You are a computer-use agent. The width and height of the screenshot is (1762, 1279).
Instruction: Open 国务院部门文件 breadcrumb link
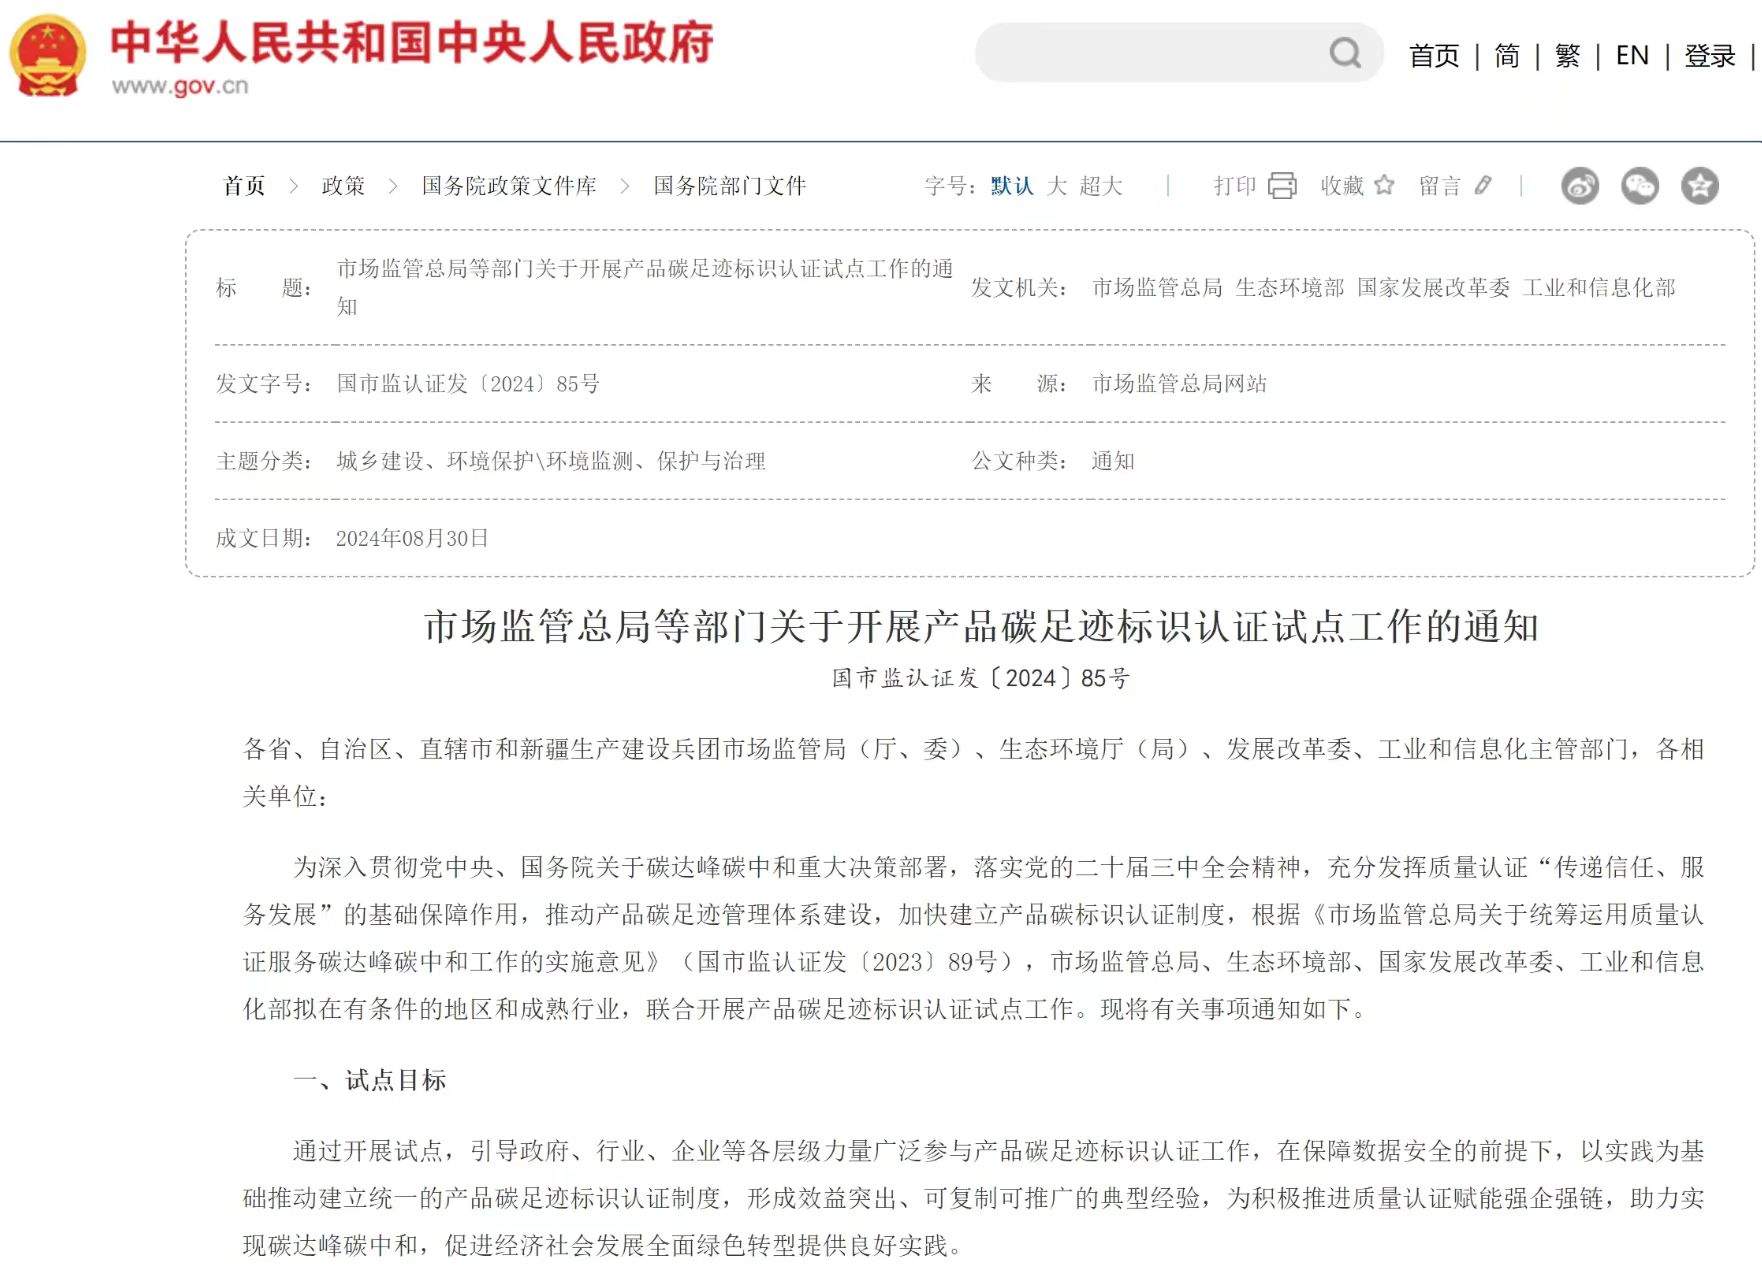pyautogui.click(x=729, y=186)
